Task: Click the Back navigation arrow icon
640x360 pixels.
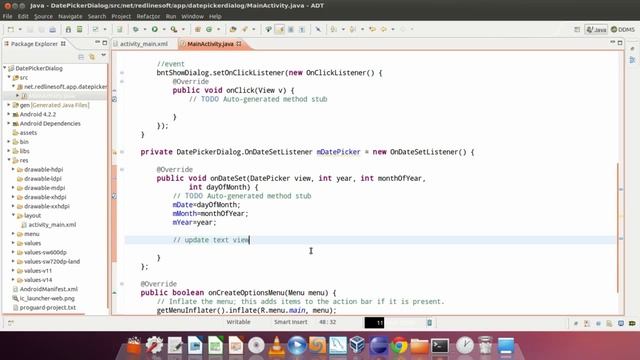Action: (x=384, y=29)
